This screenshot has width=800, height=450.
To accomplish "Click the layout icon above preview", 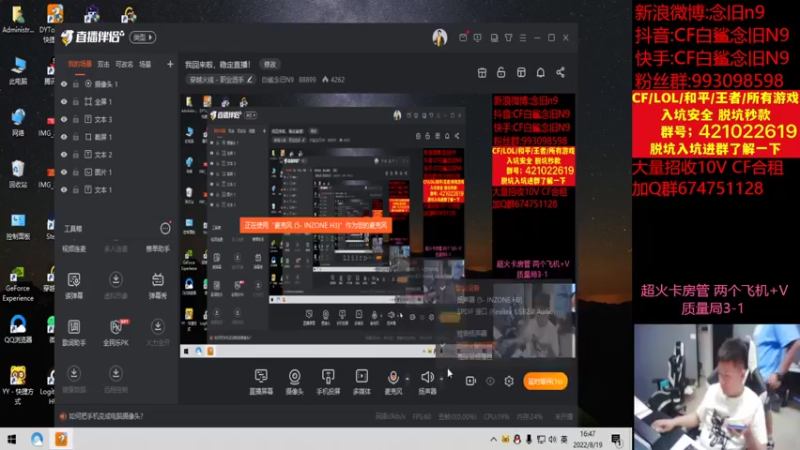I will click(x=521, y=72).
